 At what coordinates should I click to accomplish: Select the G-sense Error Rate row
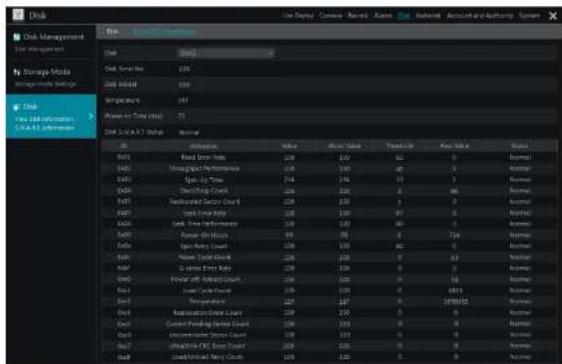(x=329, y=268)
